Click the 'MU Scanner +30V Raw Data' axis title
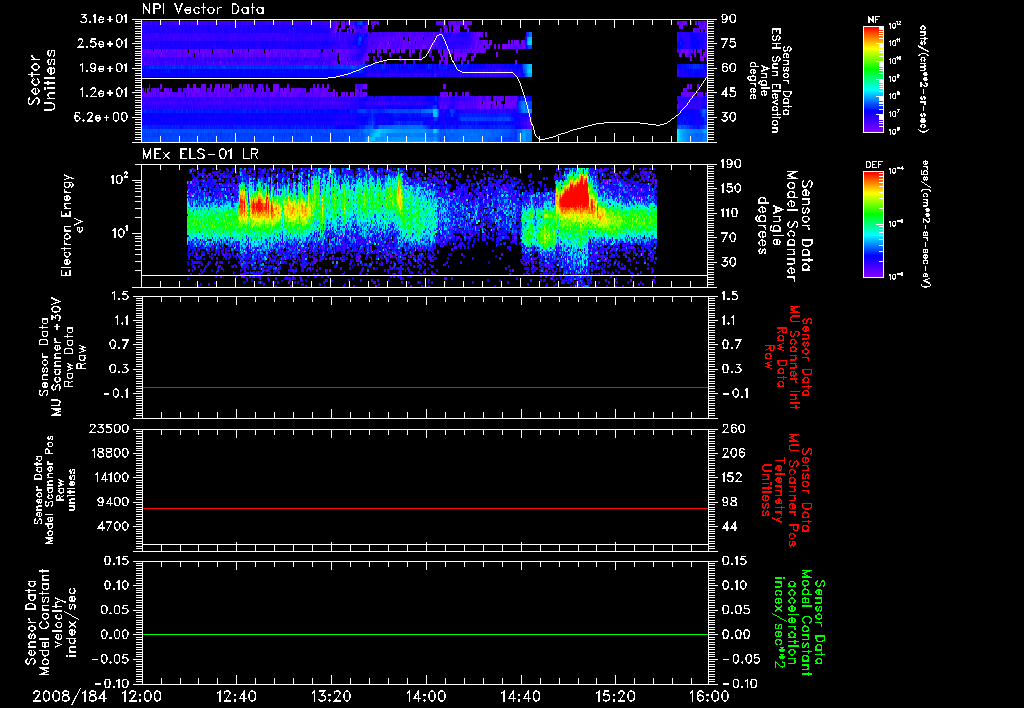Viewport: 1024px width, 708px height. (x=62, y=356)
